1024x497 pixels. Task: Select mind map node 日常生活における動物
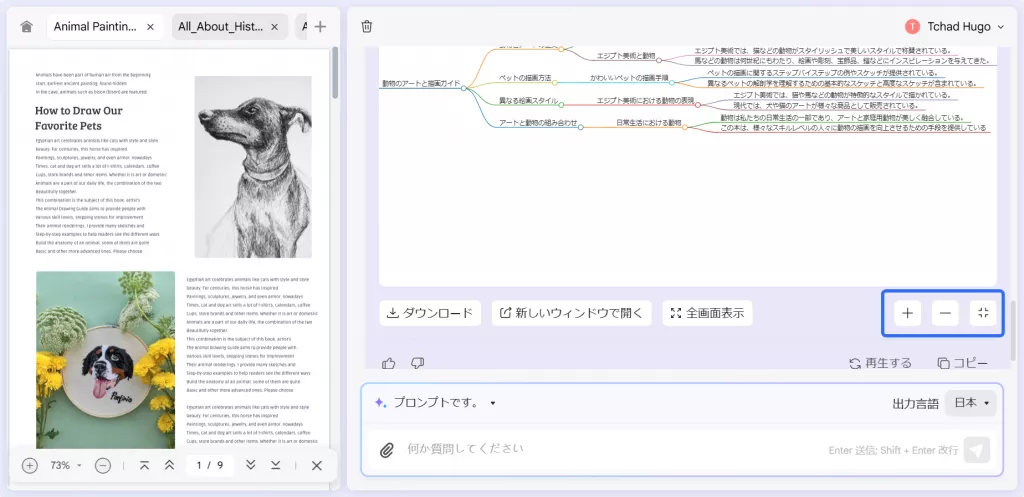648,123
